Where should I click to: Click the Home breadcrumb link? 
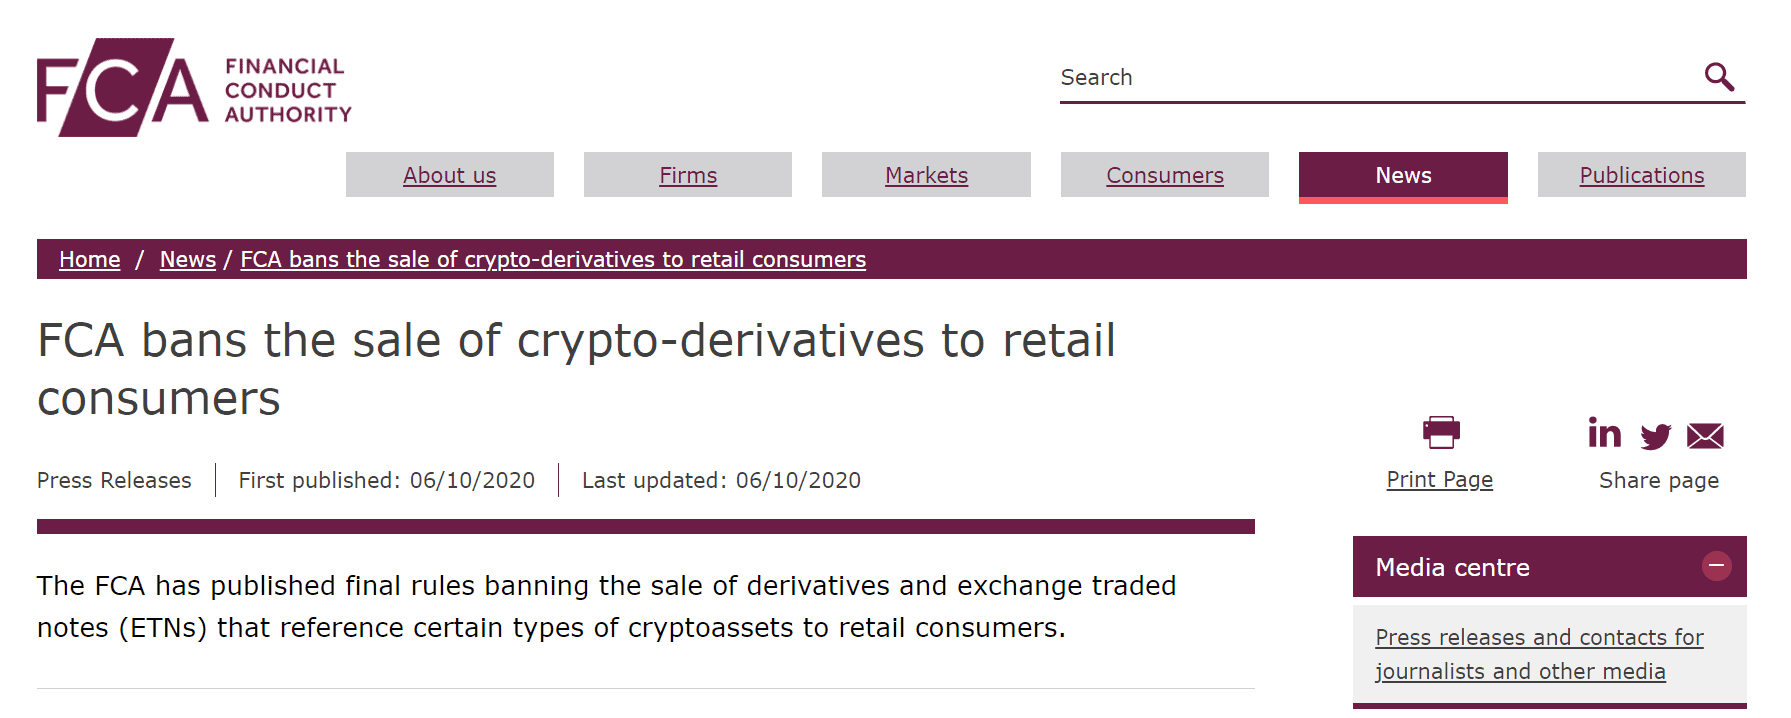(90, 259)
